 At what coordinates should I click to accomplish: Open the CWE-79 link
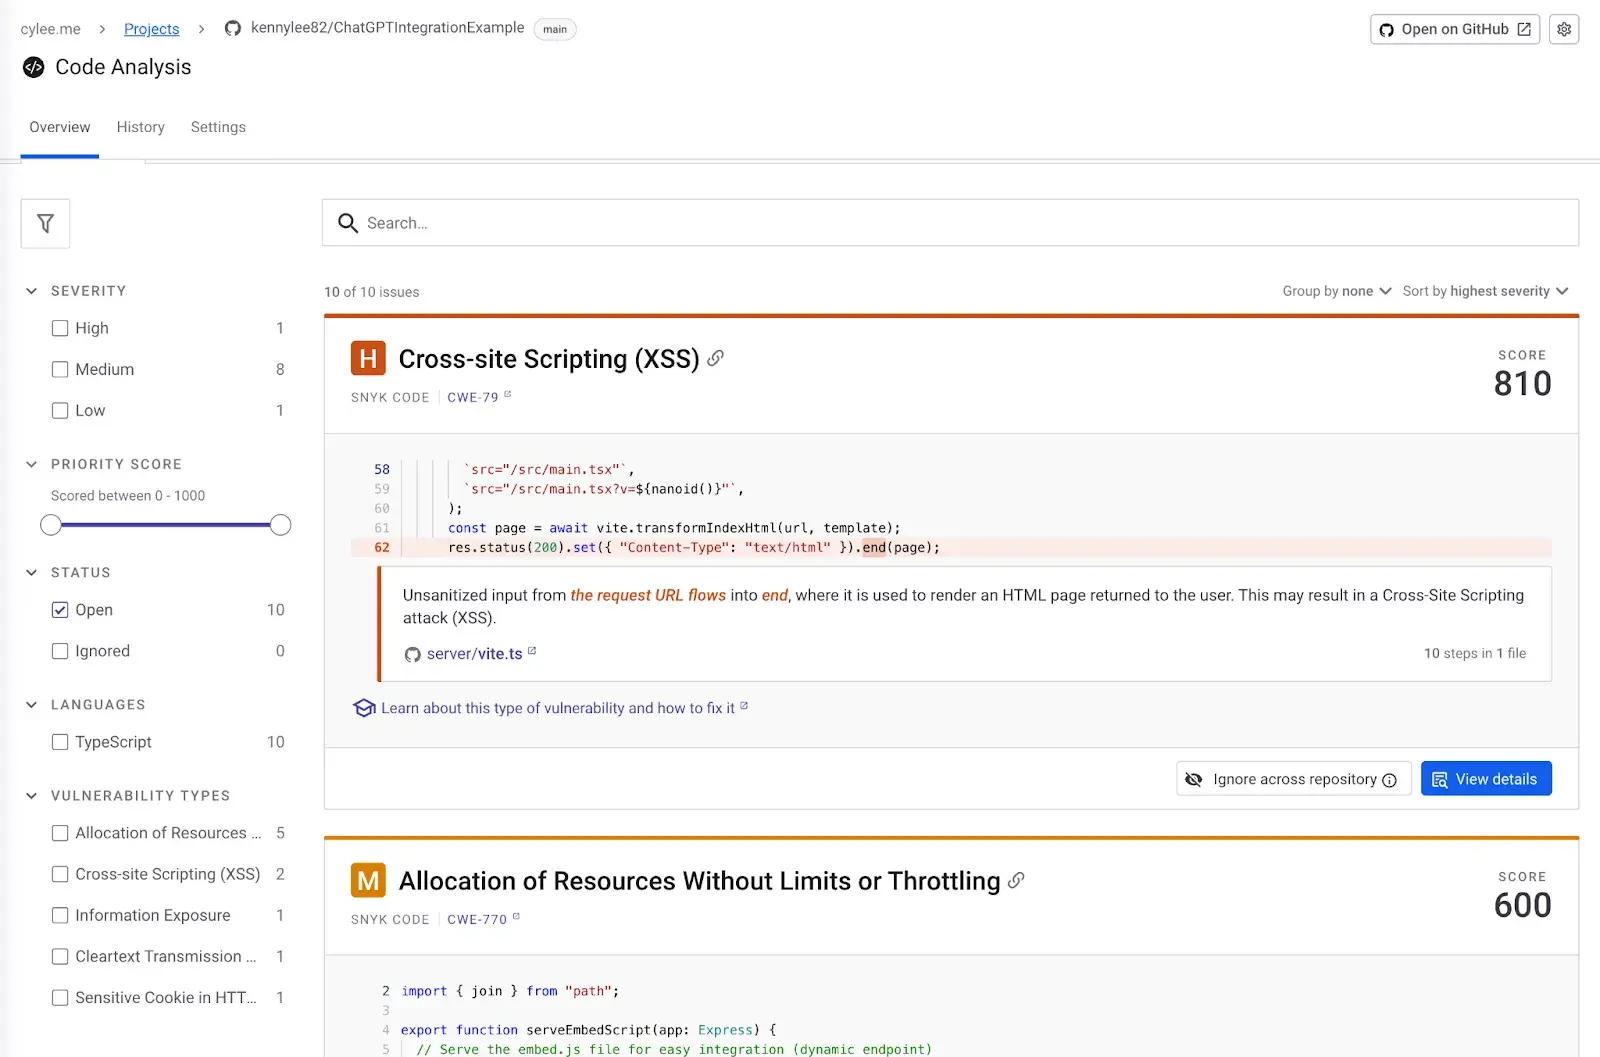(x=473, y=397)
